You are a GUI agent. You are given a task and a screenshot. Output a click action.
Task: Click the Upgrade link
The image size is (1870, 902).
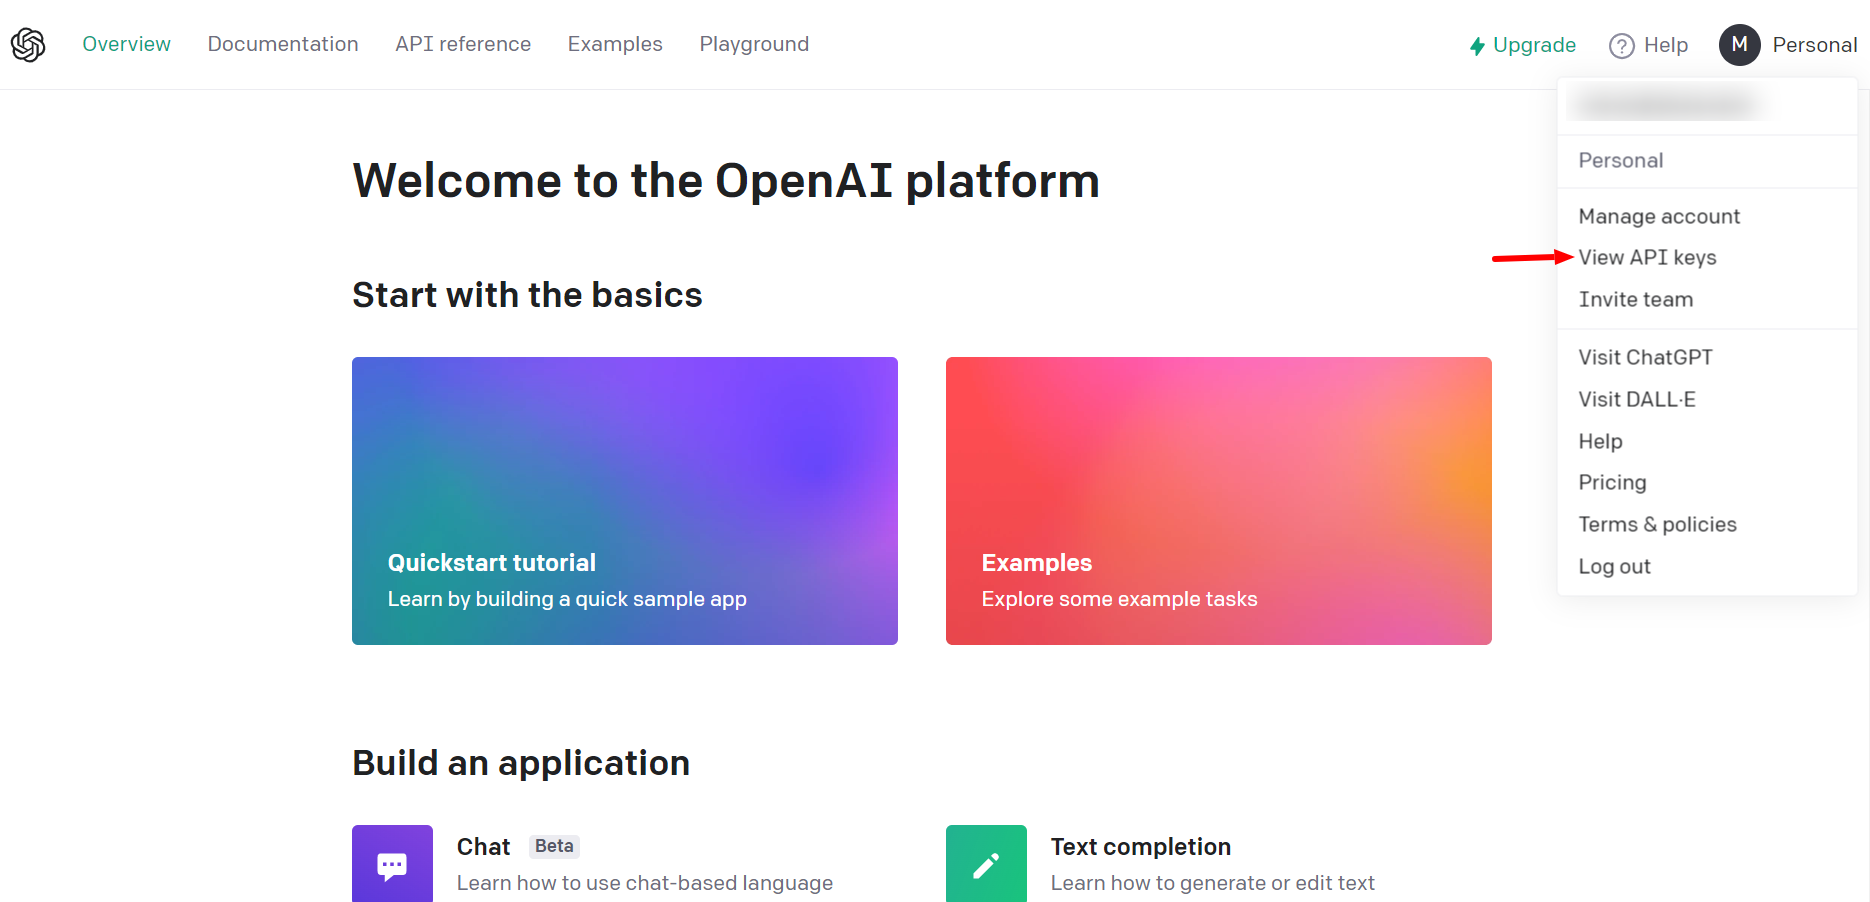(x=1534, y=45)
